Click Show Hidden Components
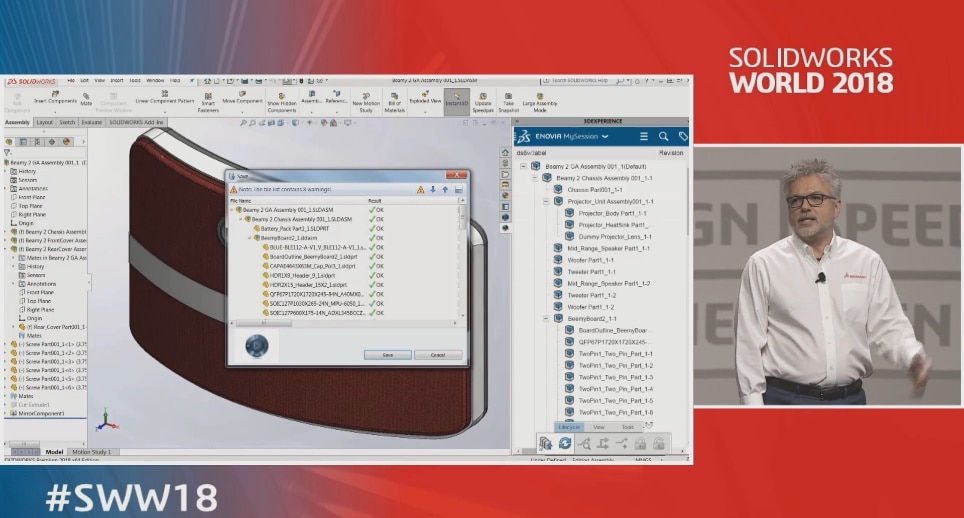 [282, 103]
